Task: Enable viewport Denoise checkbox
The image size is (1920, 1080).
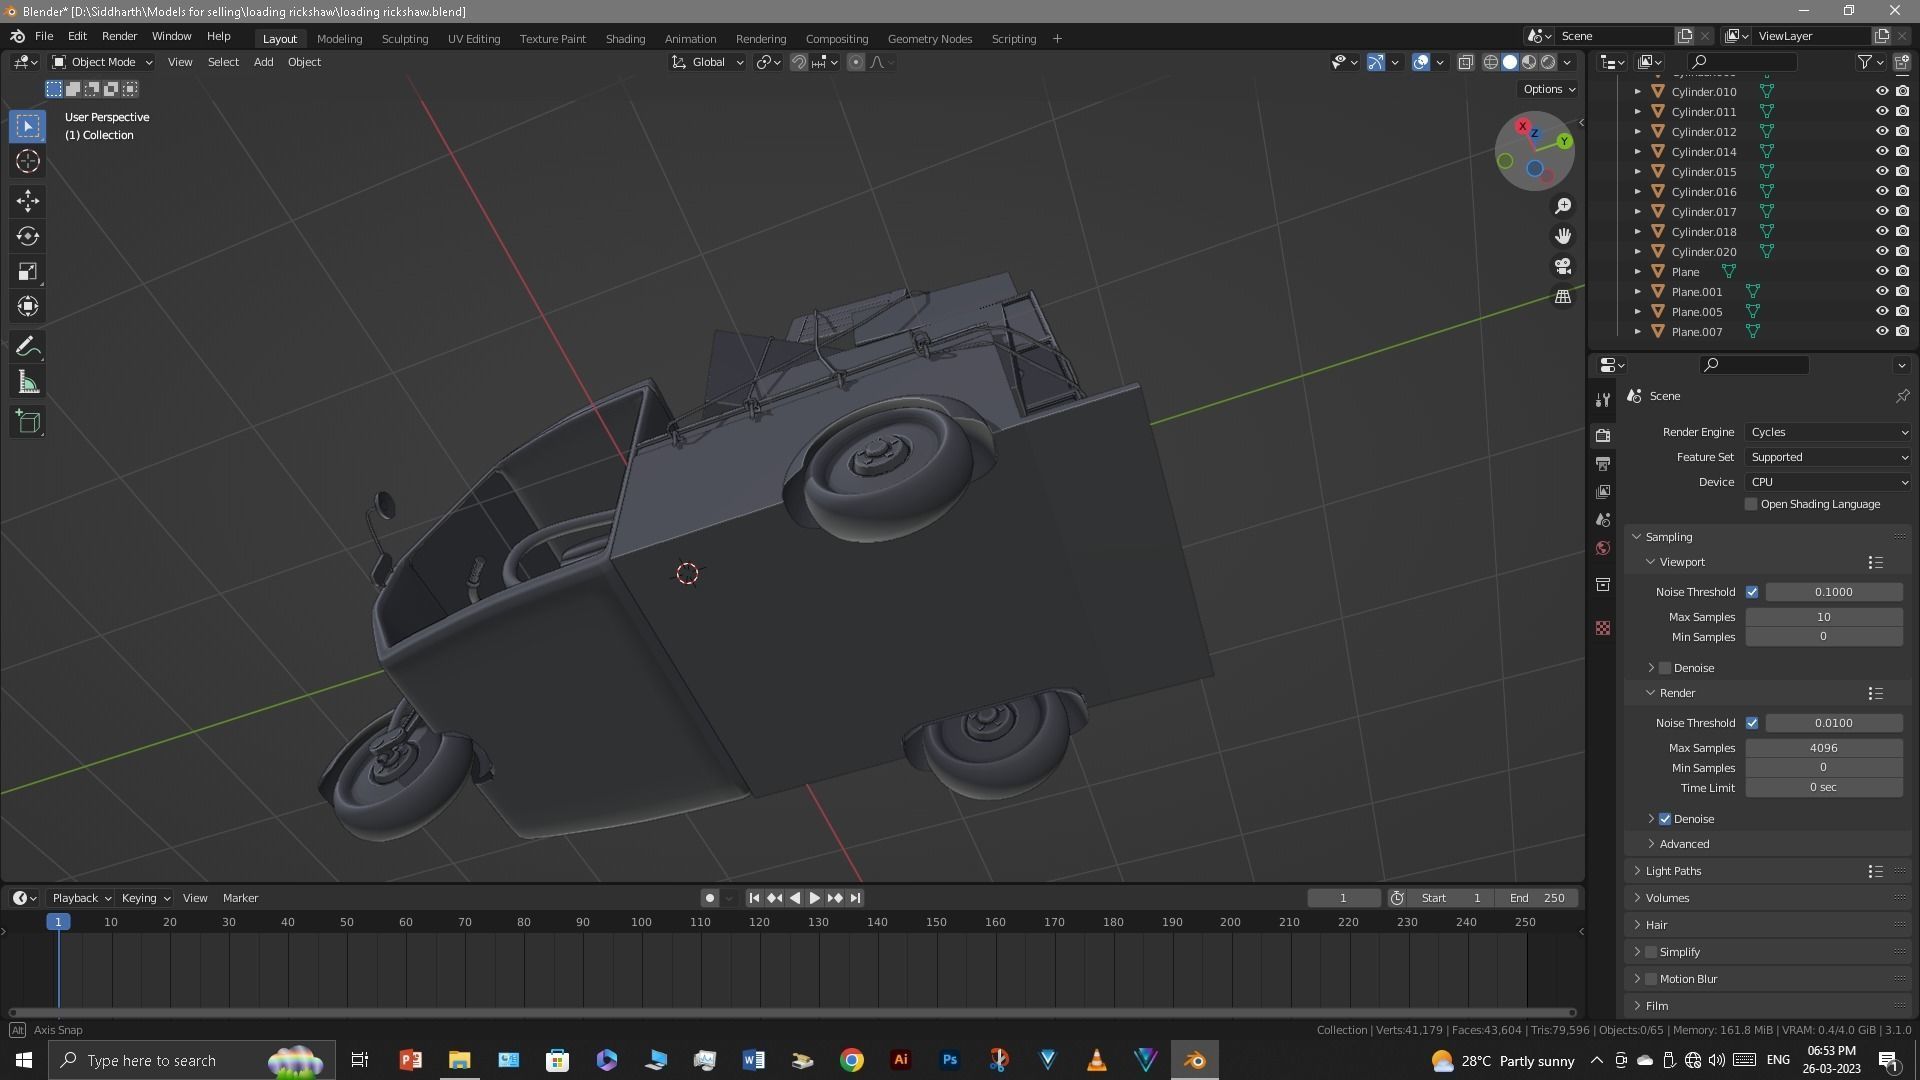Action: pos(1665,668)
